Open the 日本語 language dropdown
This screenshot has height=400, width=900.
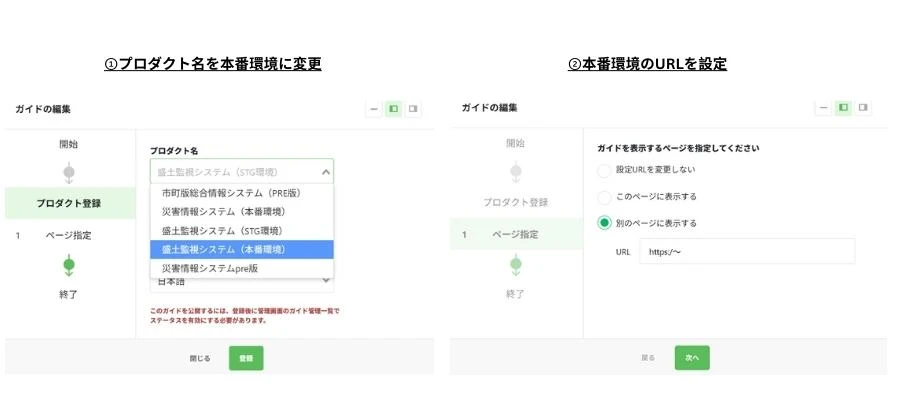(x=242, y=282)
